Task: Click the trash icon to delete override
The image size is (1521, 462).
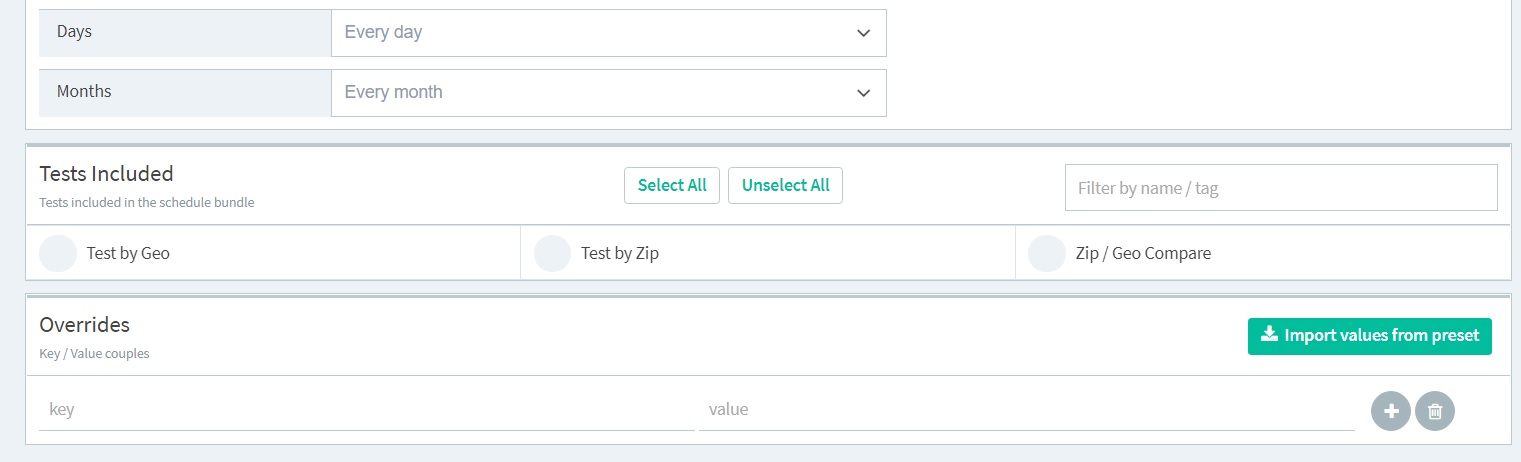Action: 1435,411
